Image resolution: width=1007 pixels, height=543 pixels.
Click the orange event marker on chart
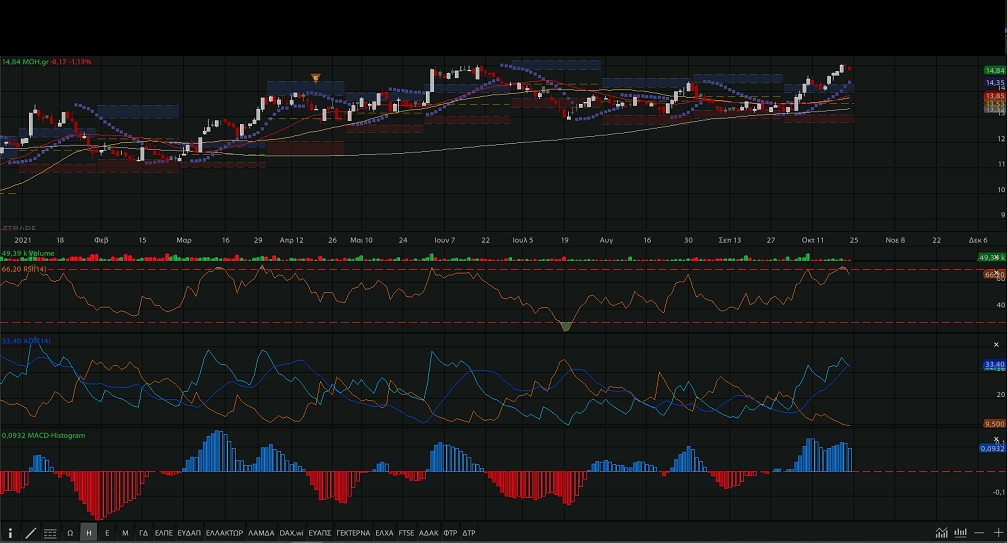(x=316, y=78)
